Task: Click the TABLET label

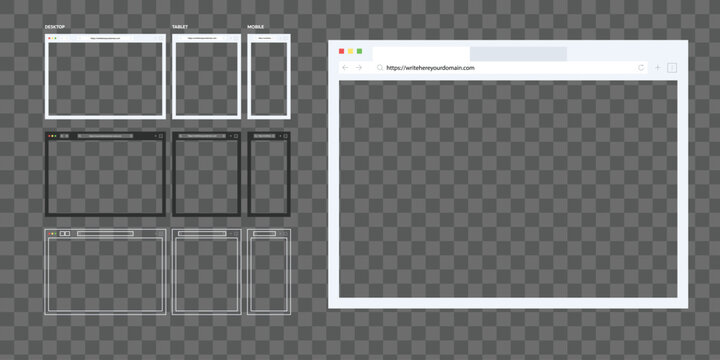Action: click(180, 27)
